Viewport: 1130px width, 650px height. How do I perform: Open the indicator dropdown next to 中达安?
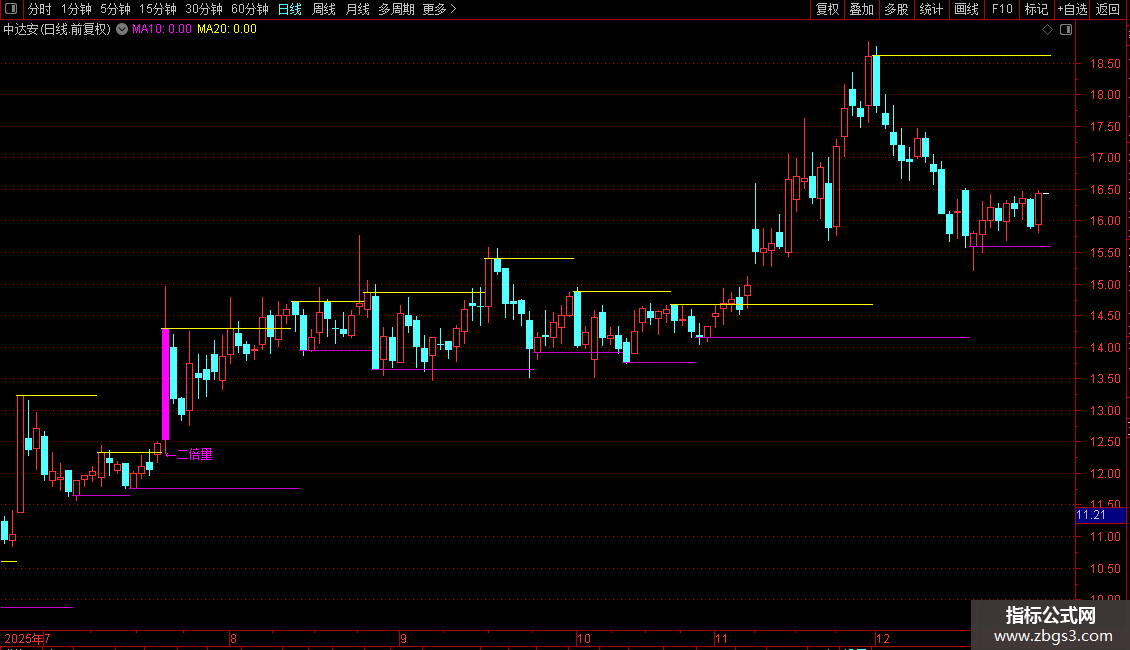click(122, 29)
